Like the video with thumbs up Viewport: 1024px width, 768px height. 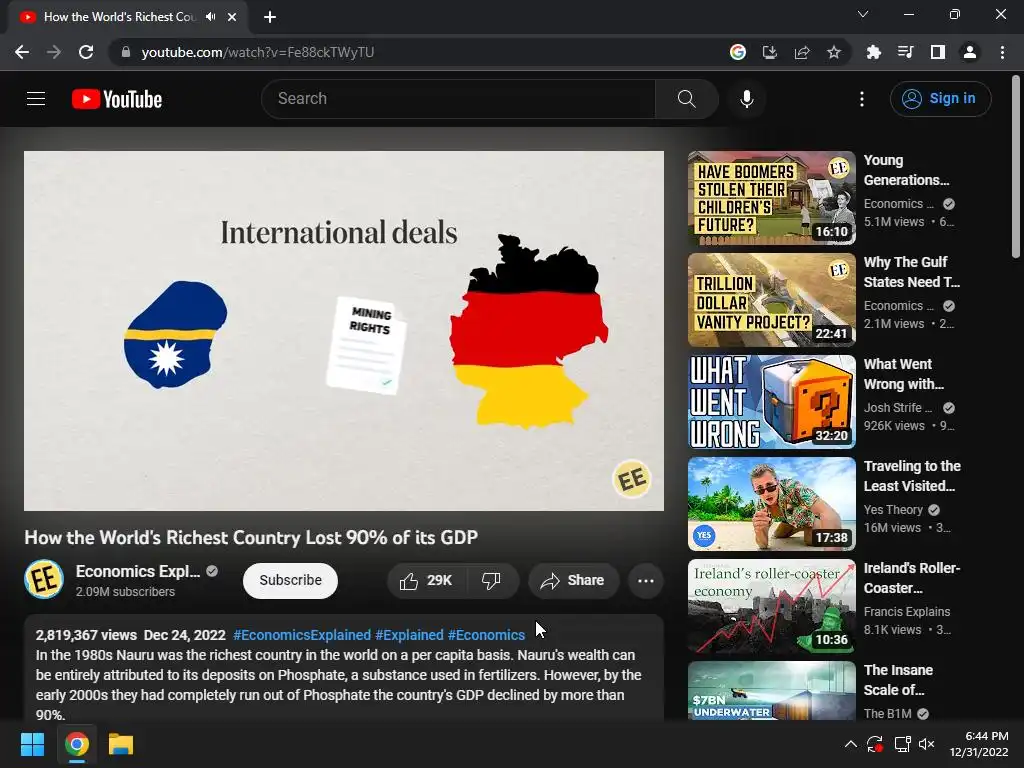426,581
